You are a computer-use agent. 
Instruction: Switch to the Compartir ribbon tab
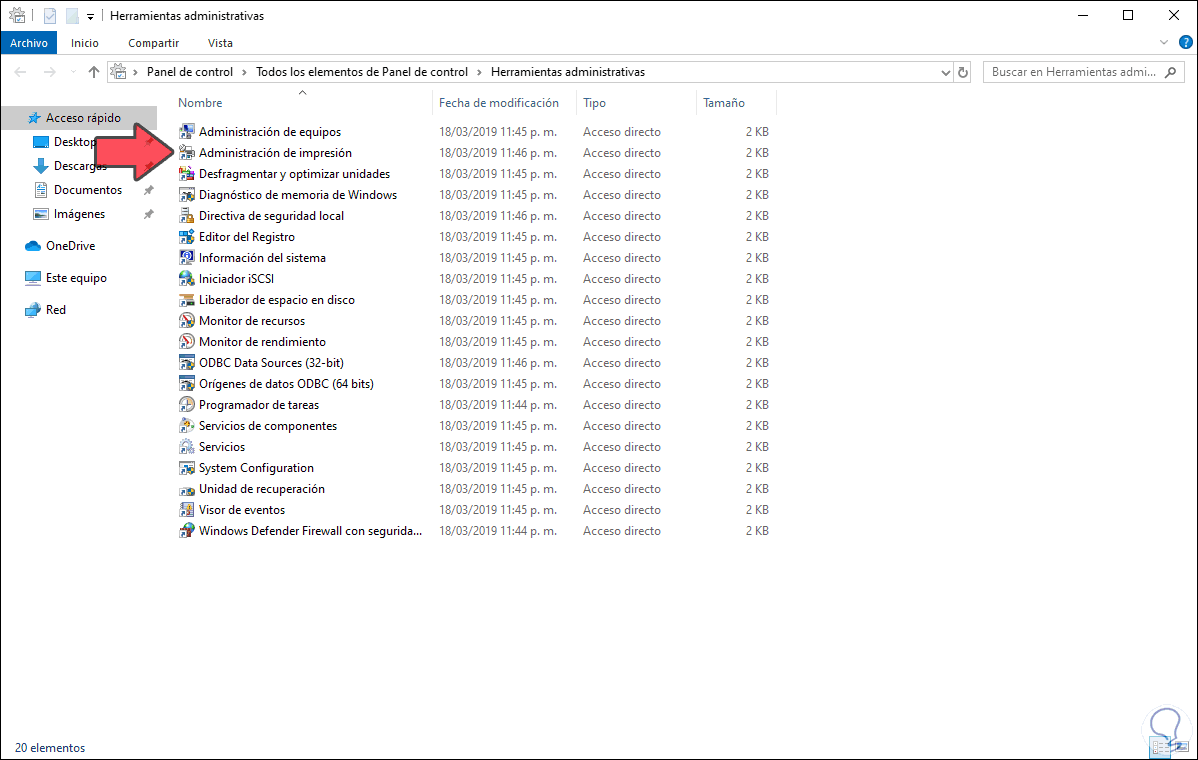coord(154,43)
